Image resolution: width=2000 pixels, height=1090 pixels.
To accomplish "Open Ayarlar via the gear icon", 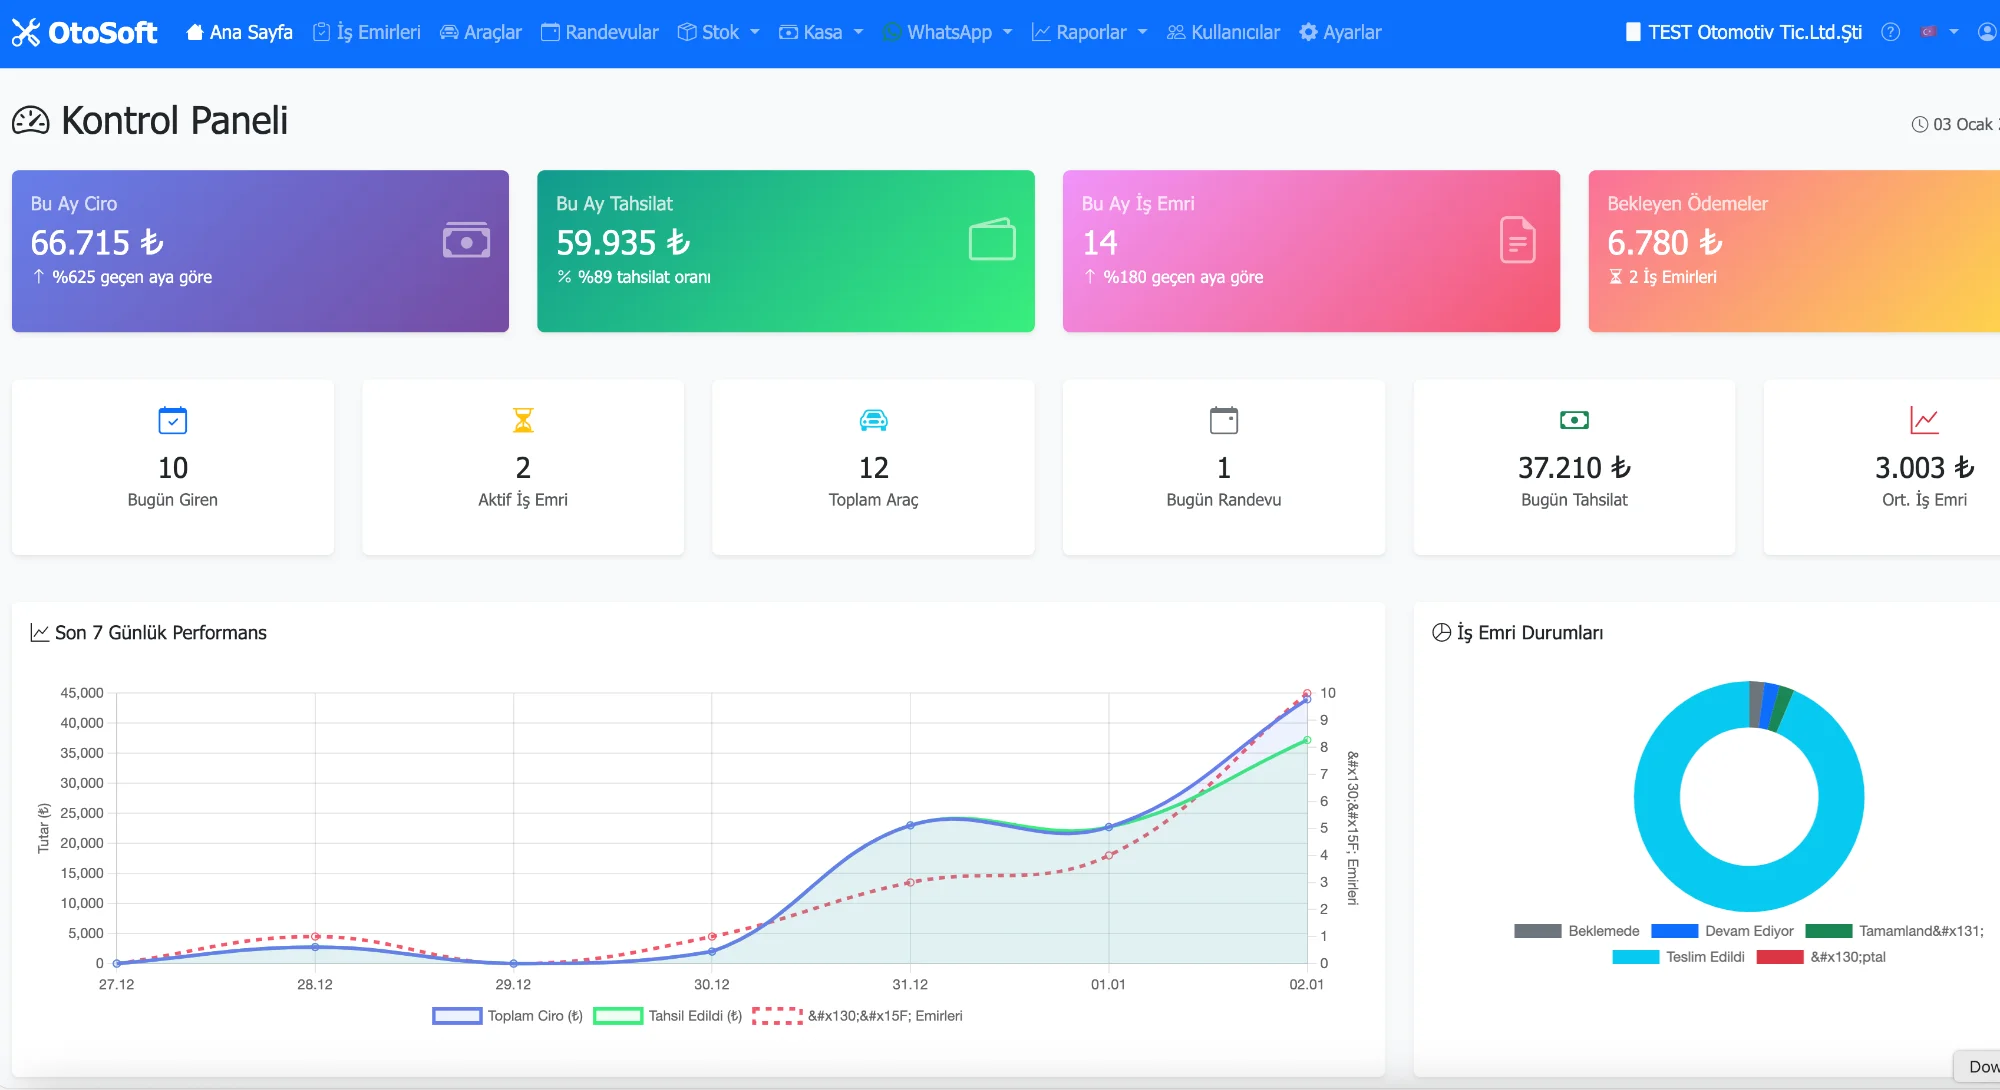I will coord(1307,32).
